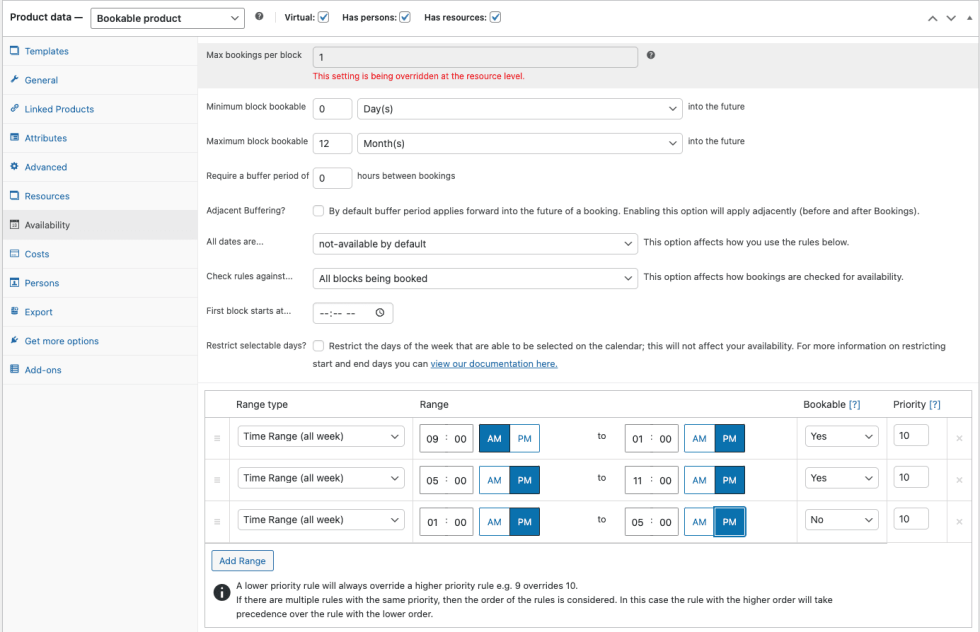Viewport: 980px width, 632px height.
Task: Click the buffer period hours field
Action: 332,178
